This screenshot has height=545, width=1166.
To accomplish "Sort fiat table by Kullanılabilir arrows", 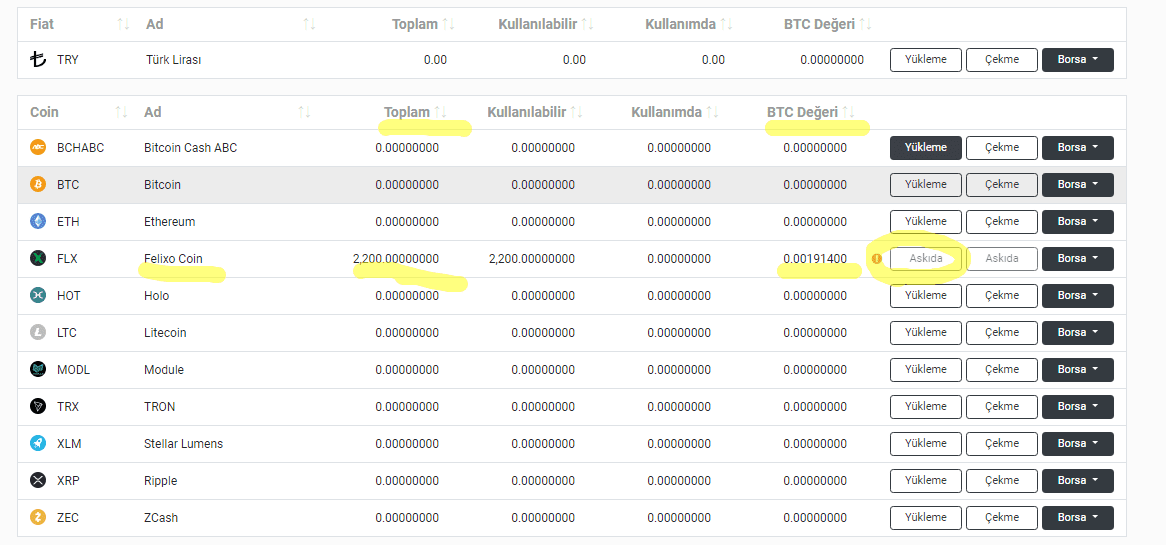I will (x=587, y=25).
